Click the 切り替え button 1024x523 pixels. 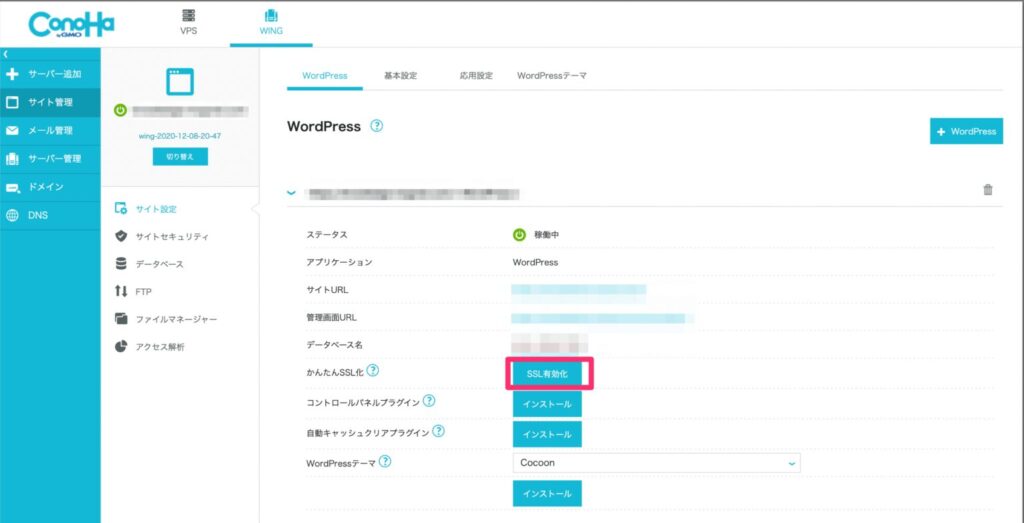point(180,157)
